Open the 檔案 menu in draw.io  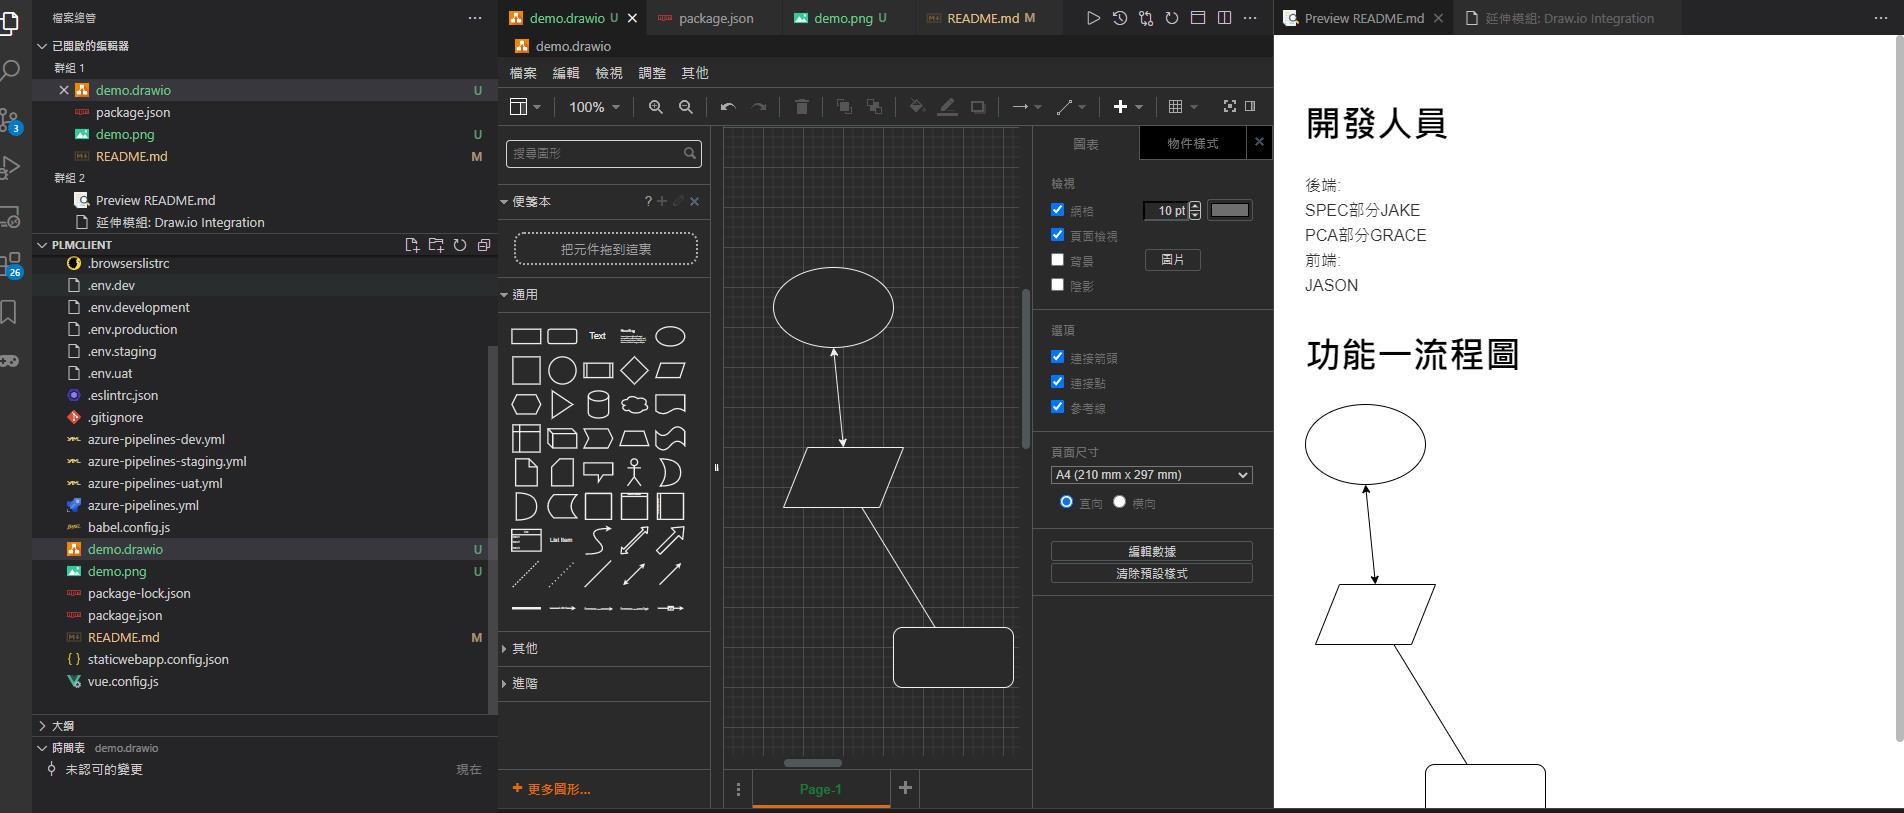pos(523,73)
